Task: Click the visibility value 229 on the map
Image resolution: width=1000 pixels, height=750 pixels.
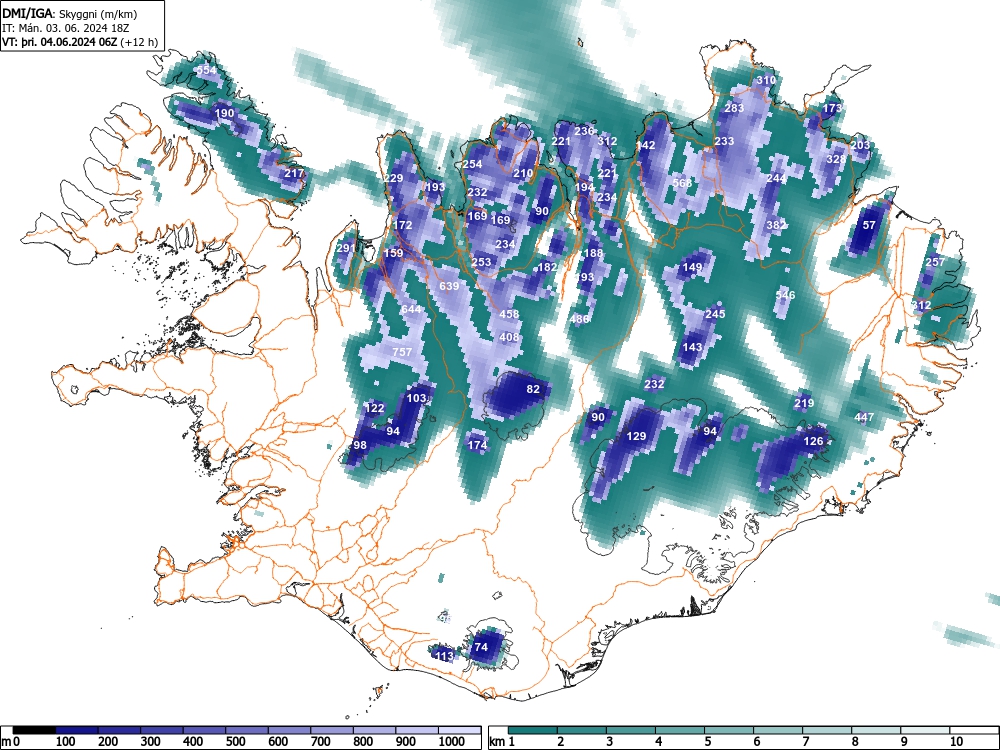Action: tap(393, 178)
